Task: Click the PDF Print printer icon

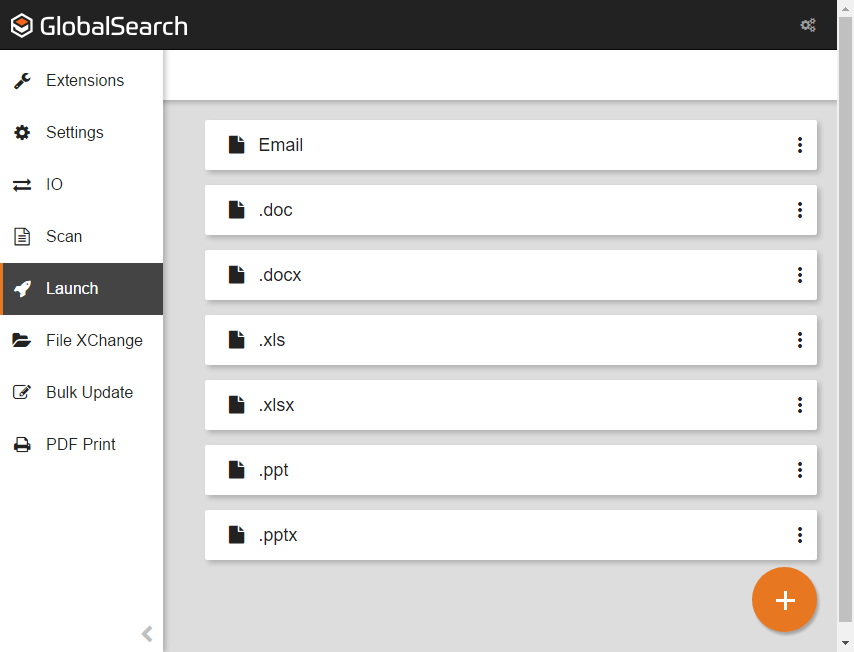Action: [22, 445]
